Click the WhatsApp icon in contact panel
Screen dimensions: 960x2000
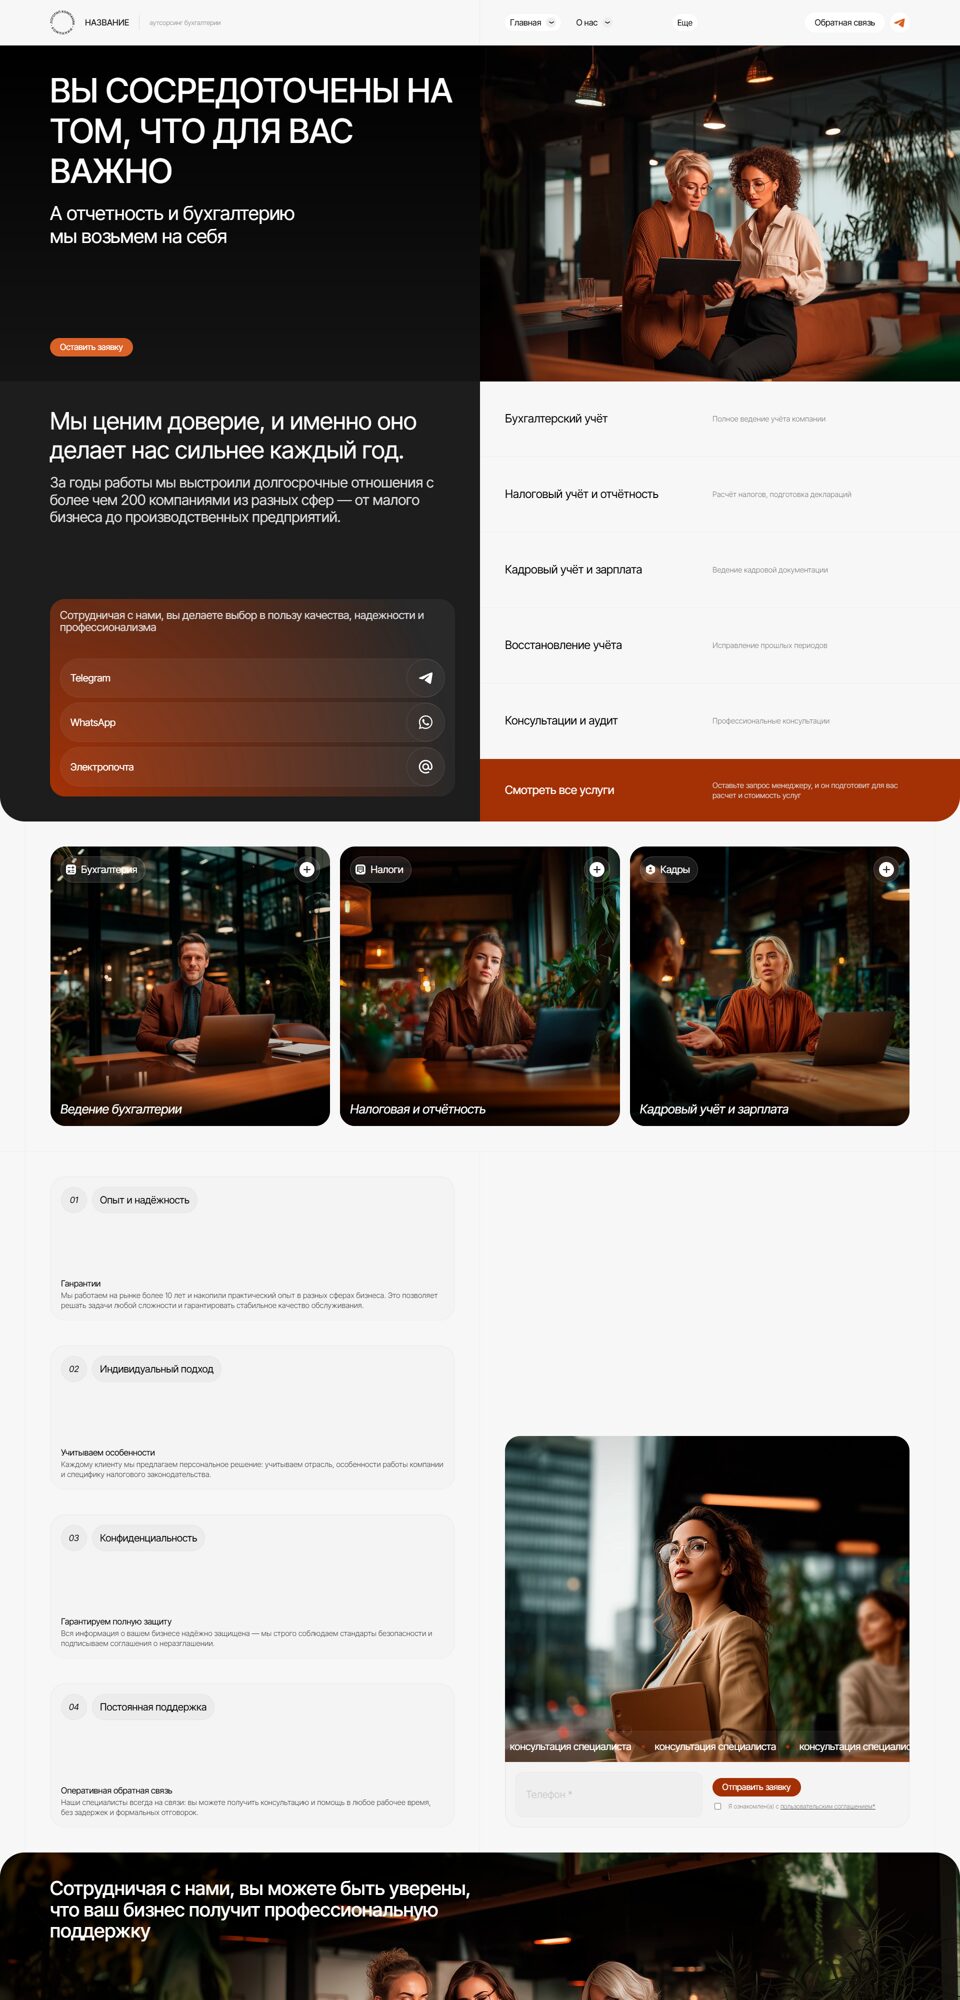(x=425, y=722)
